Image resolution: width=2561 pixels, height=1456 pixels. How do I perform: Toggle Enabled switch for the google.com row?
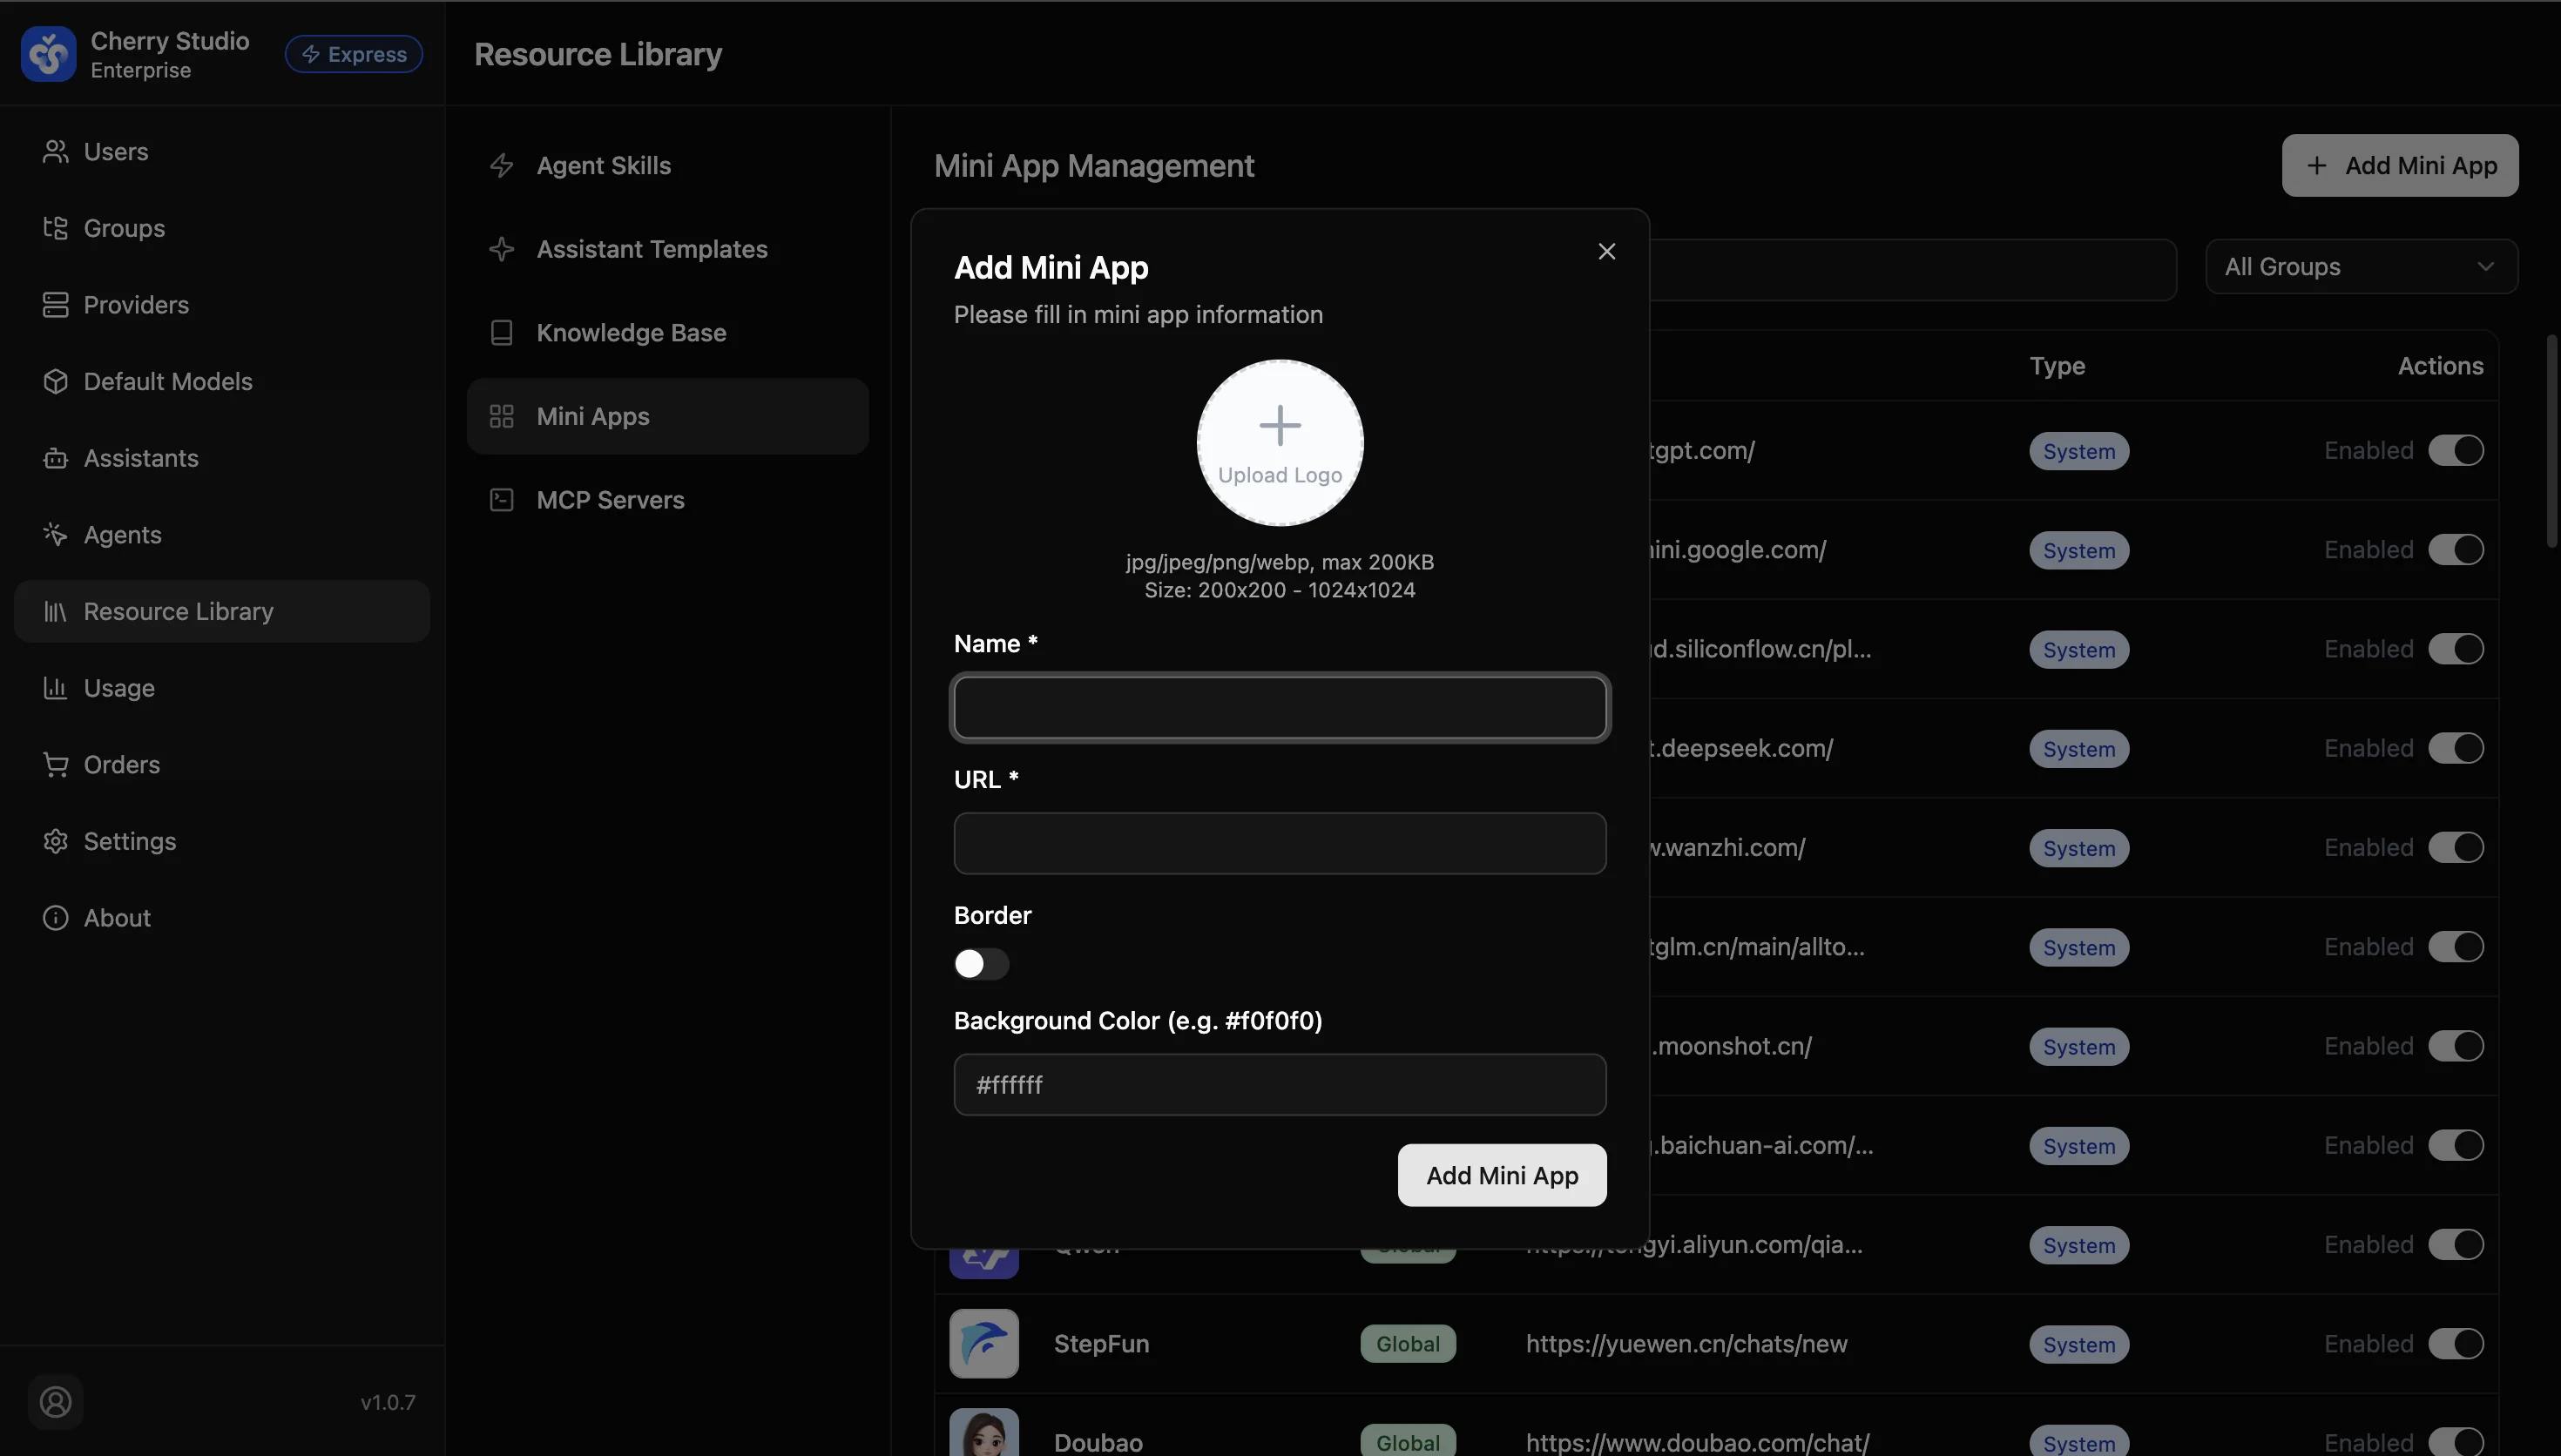coord(2456,550)
